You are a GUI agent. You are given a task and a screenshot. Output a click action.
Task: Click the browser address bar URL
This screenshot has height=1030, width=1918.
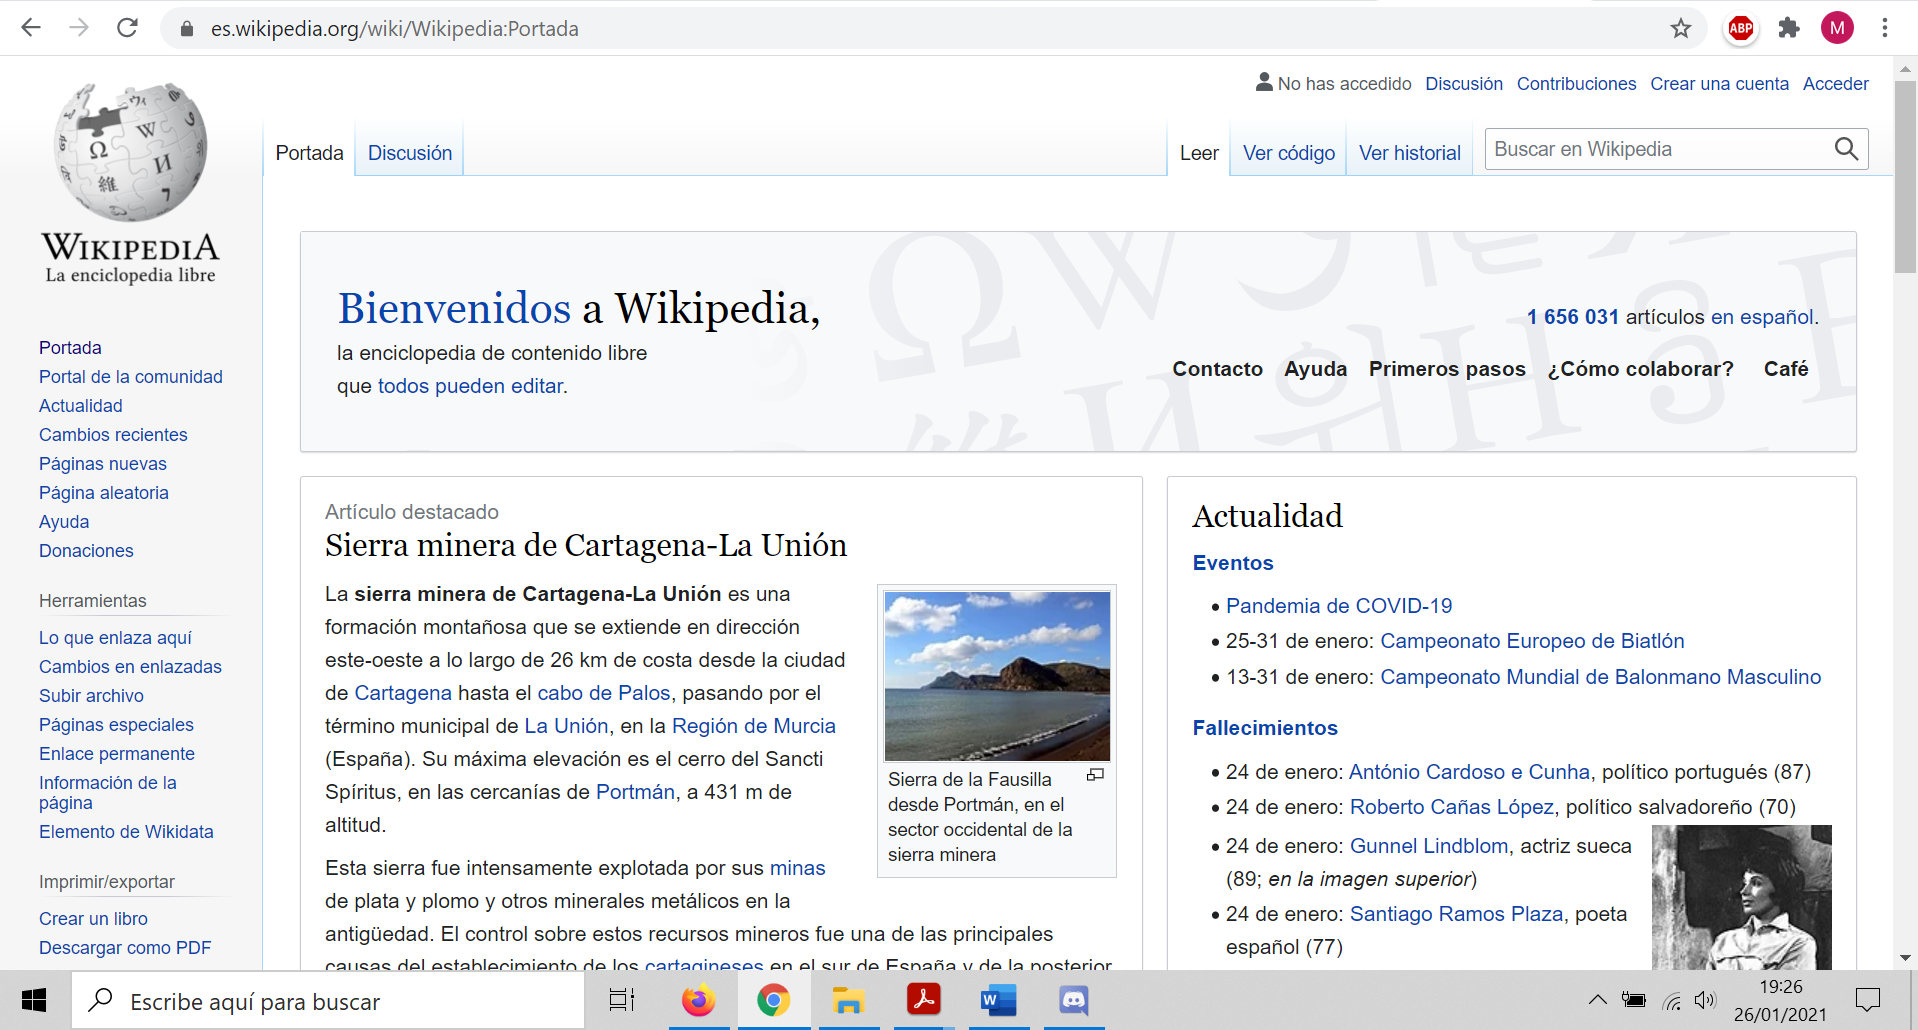coord(394,29)
